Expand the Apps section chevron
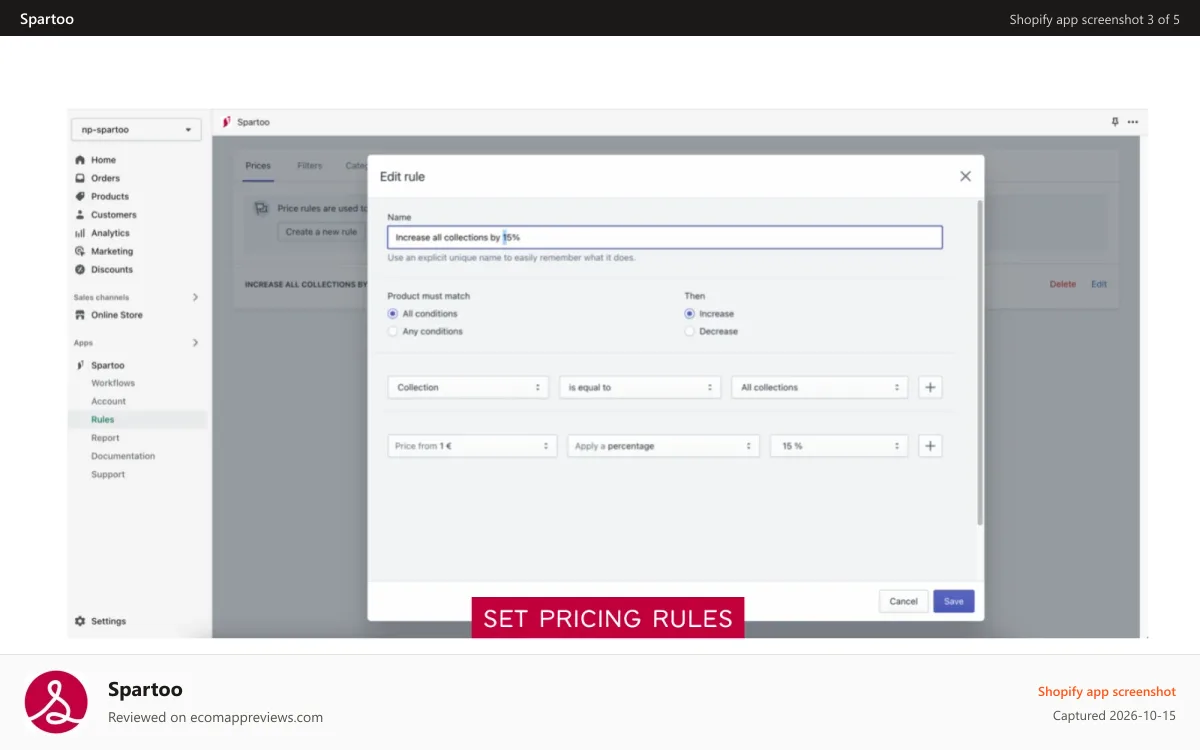 (x=195, y=343)
